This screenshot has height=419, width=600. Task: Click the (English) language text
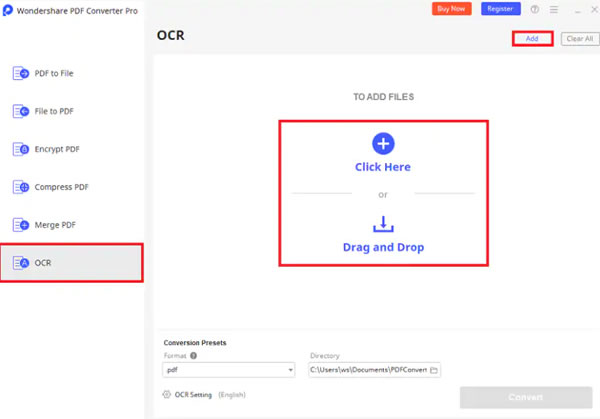click(232, 395)
